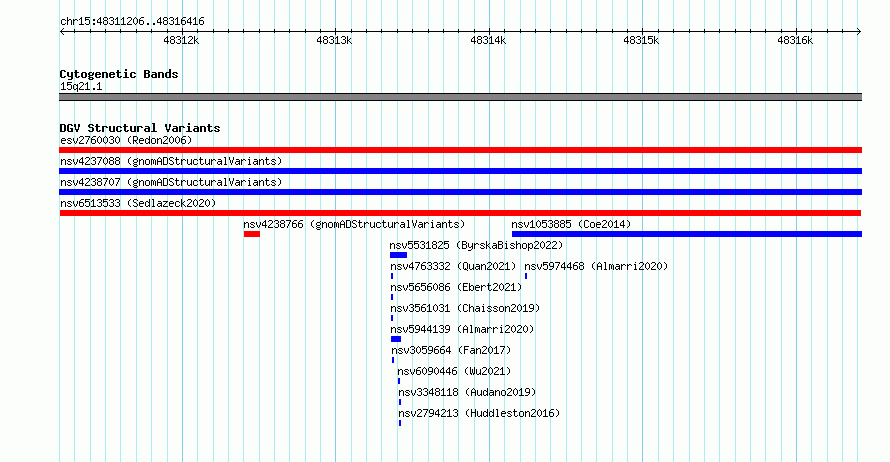Open variant nsv4238707 (gnomADStructuralVariants) label
Viewport: 890px width, 462px height.
pos(171,182)
